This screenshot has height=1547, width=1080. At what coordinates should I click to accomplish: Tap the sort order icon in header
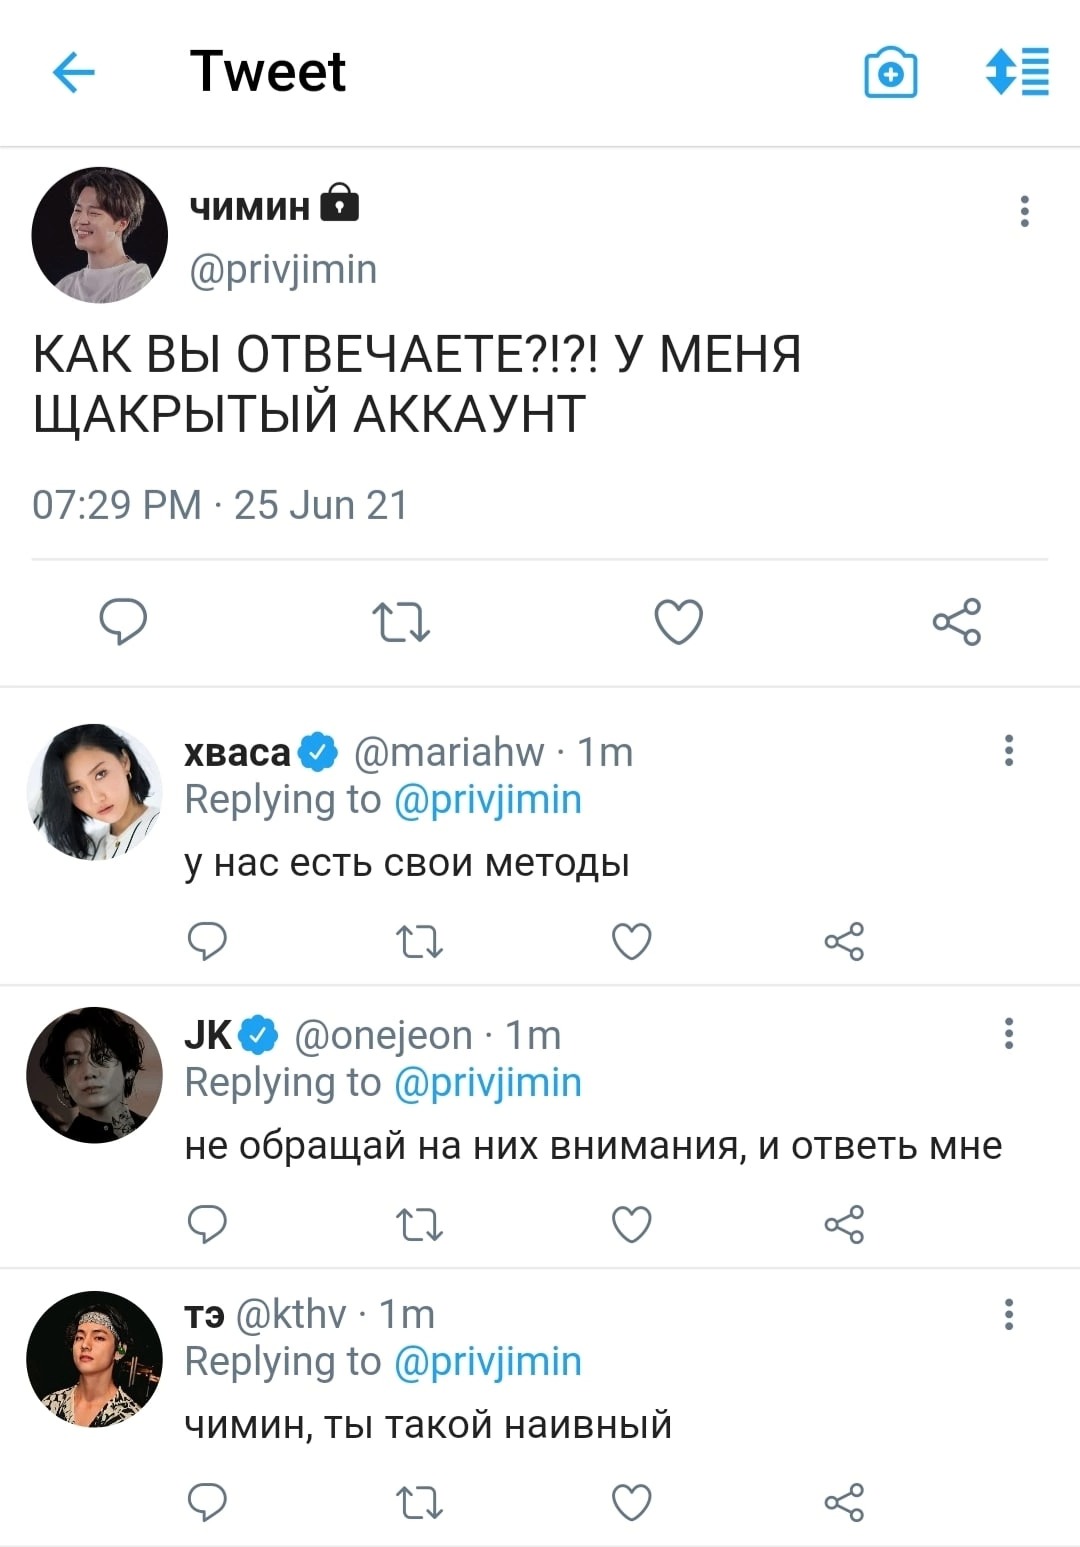(1017, 73)
